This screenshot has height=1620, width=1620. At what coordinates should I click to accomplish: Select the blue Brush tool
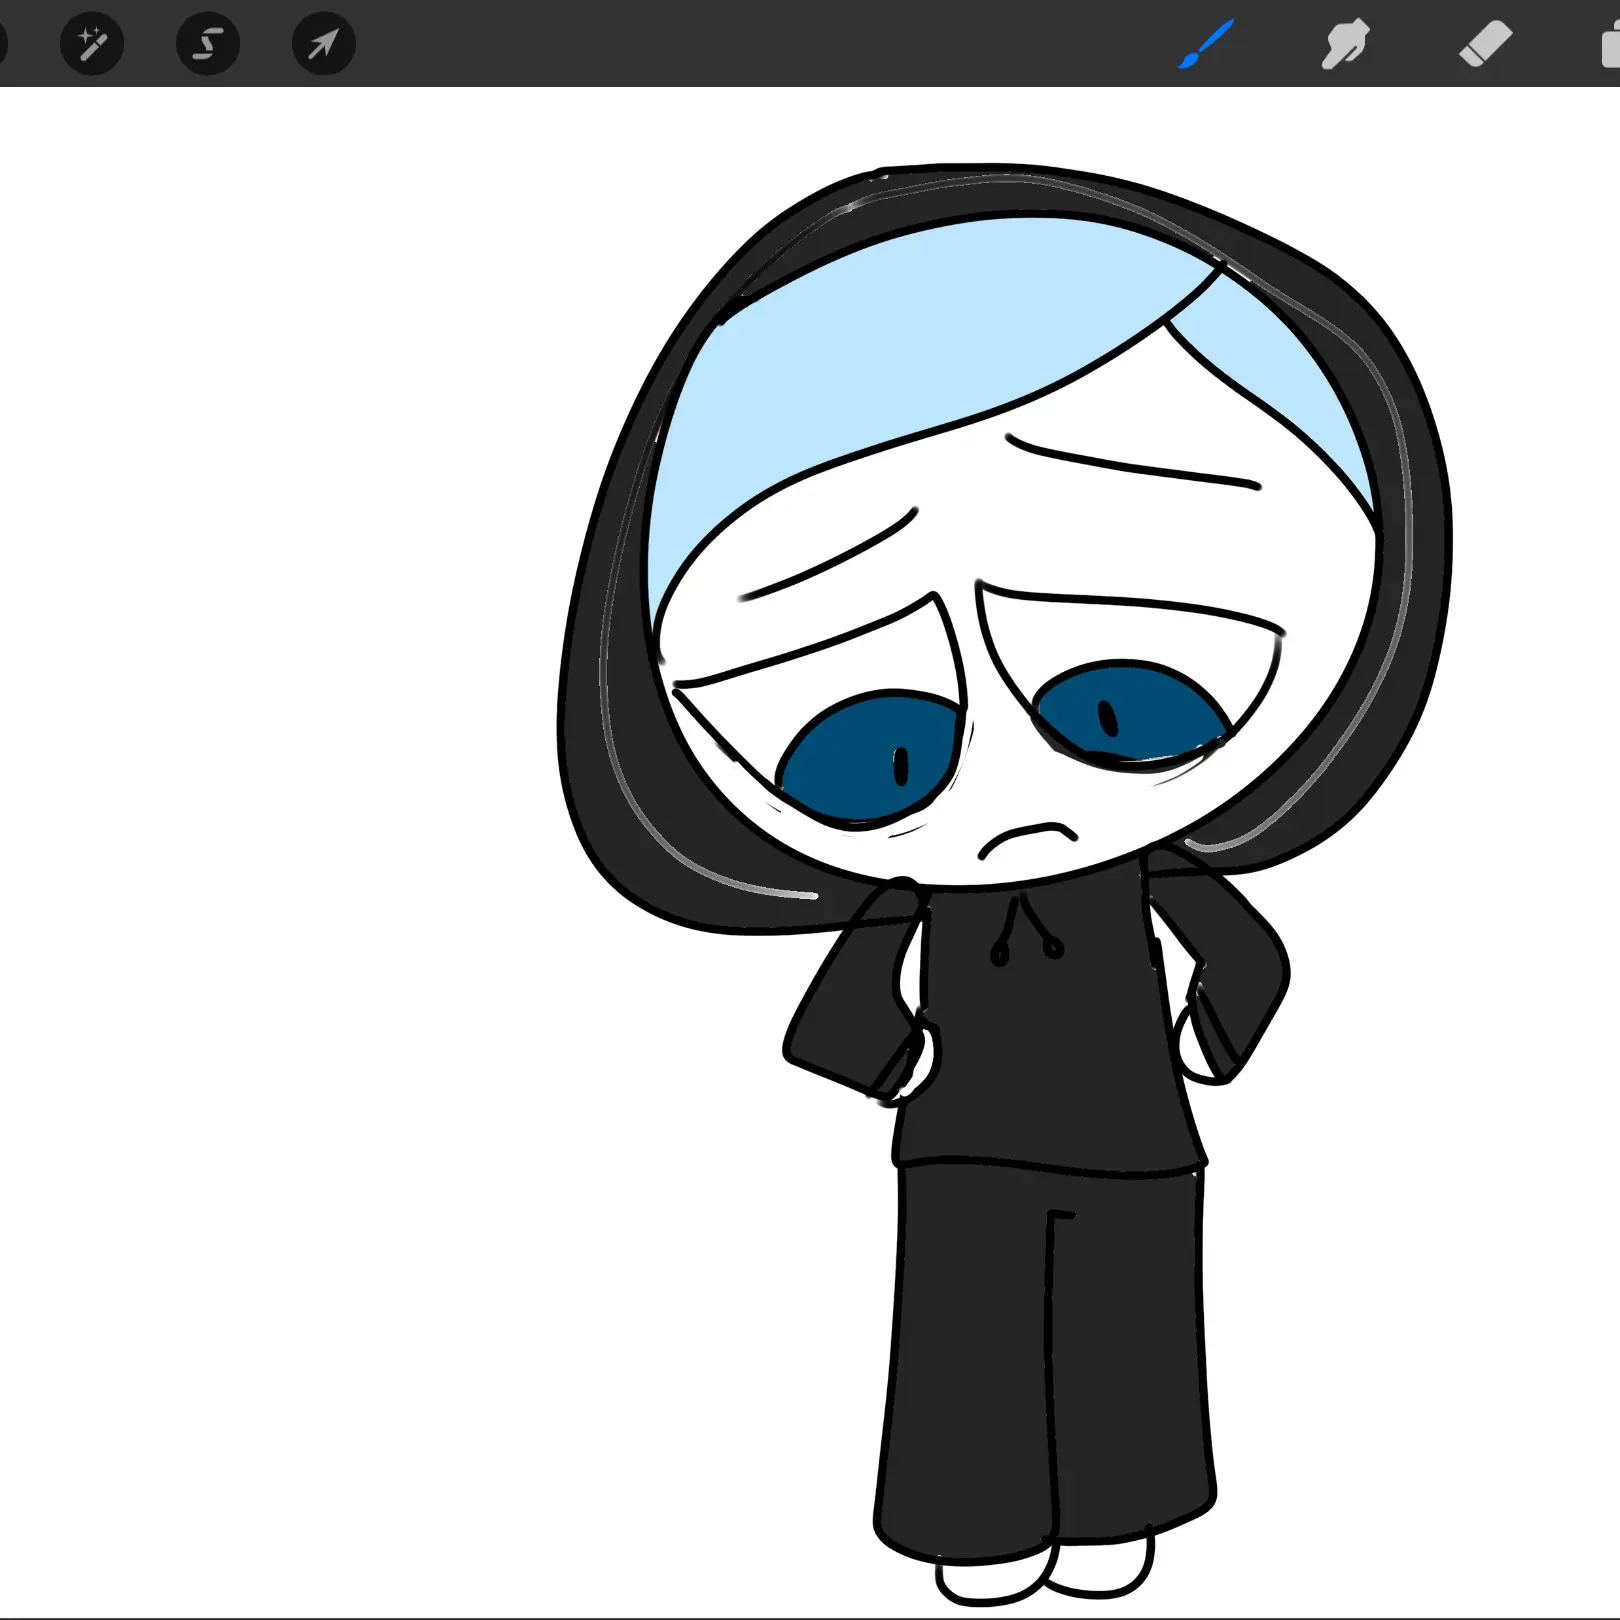pyautogui.click(x=1206, y=45)
